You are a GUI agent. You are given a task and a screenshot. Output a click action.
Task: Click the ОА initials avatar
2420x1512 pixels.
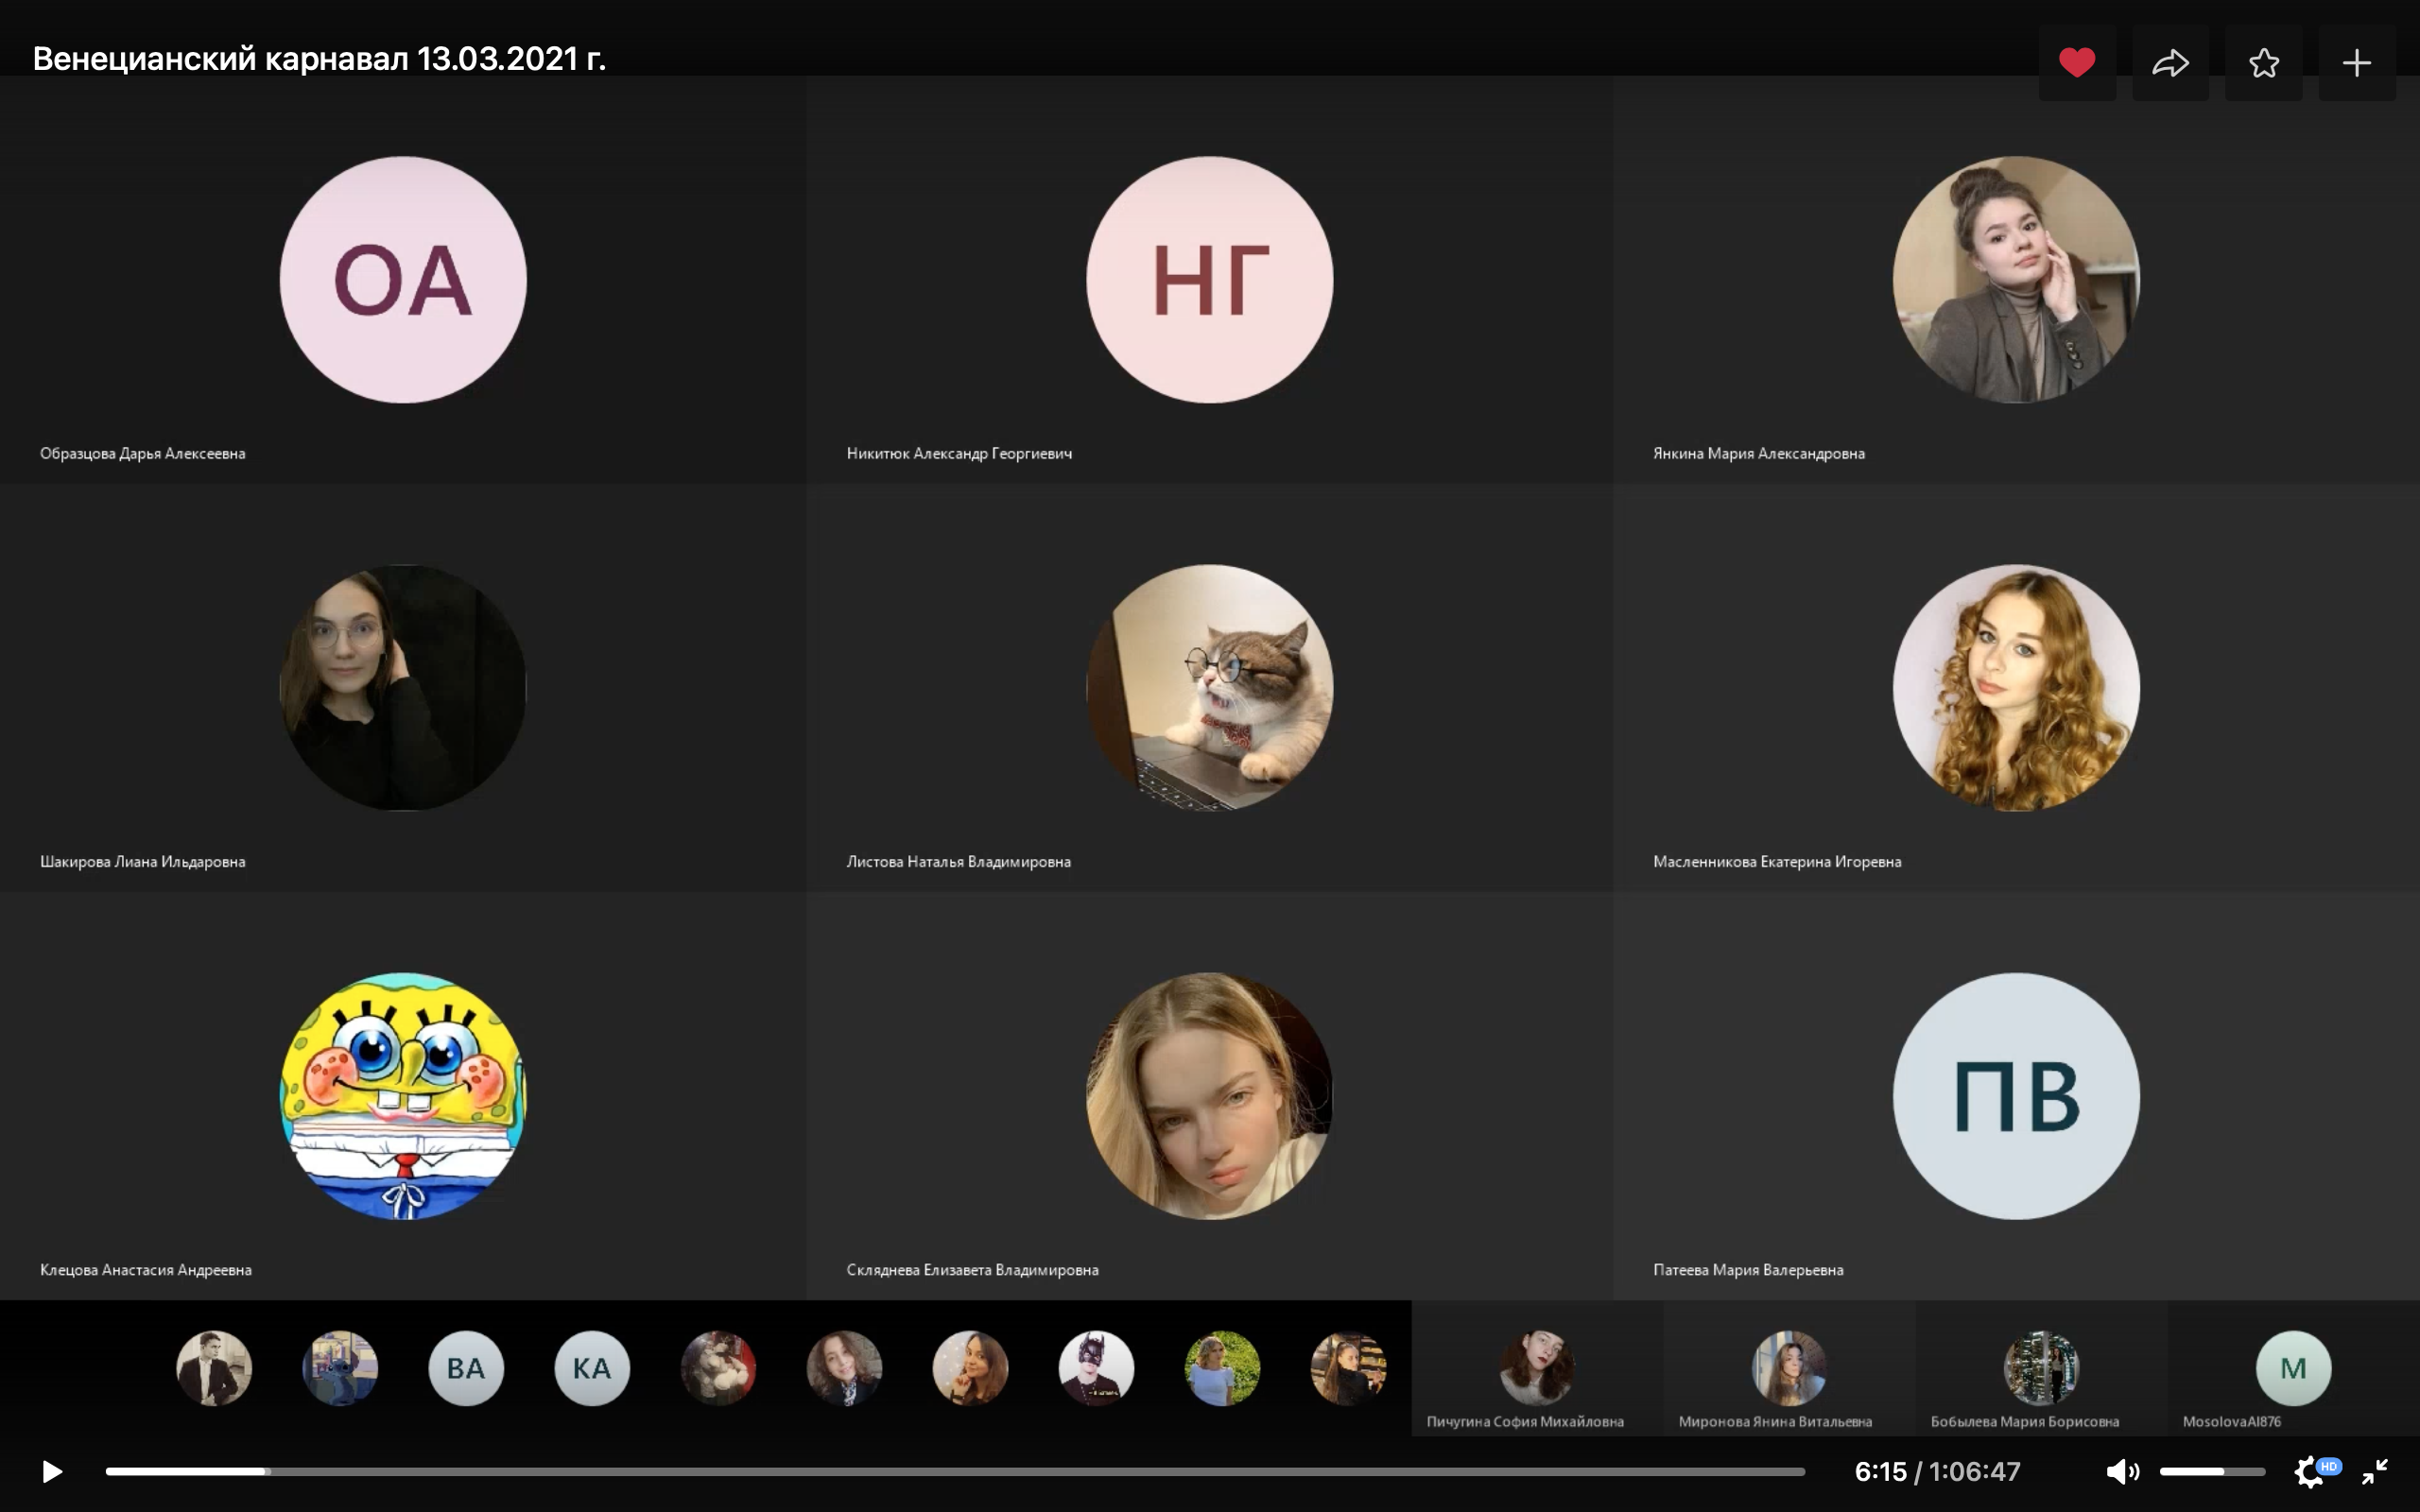pyautogui.click(x=403, y=280)
